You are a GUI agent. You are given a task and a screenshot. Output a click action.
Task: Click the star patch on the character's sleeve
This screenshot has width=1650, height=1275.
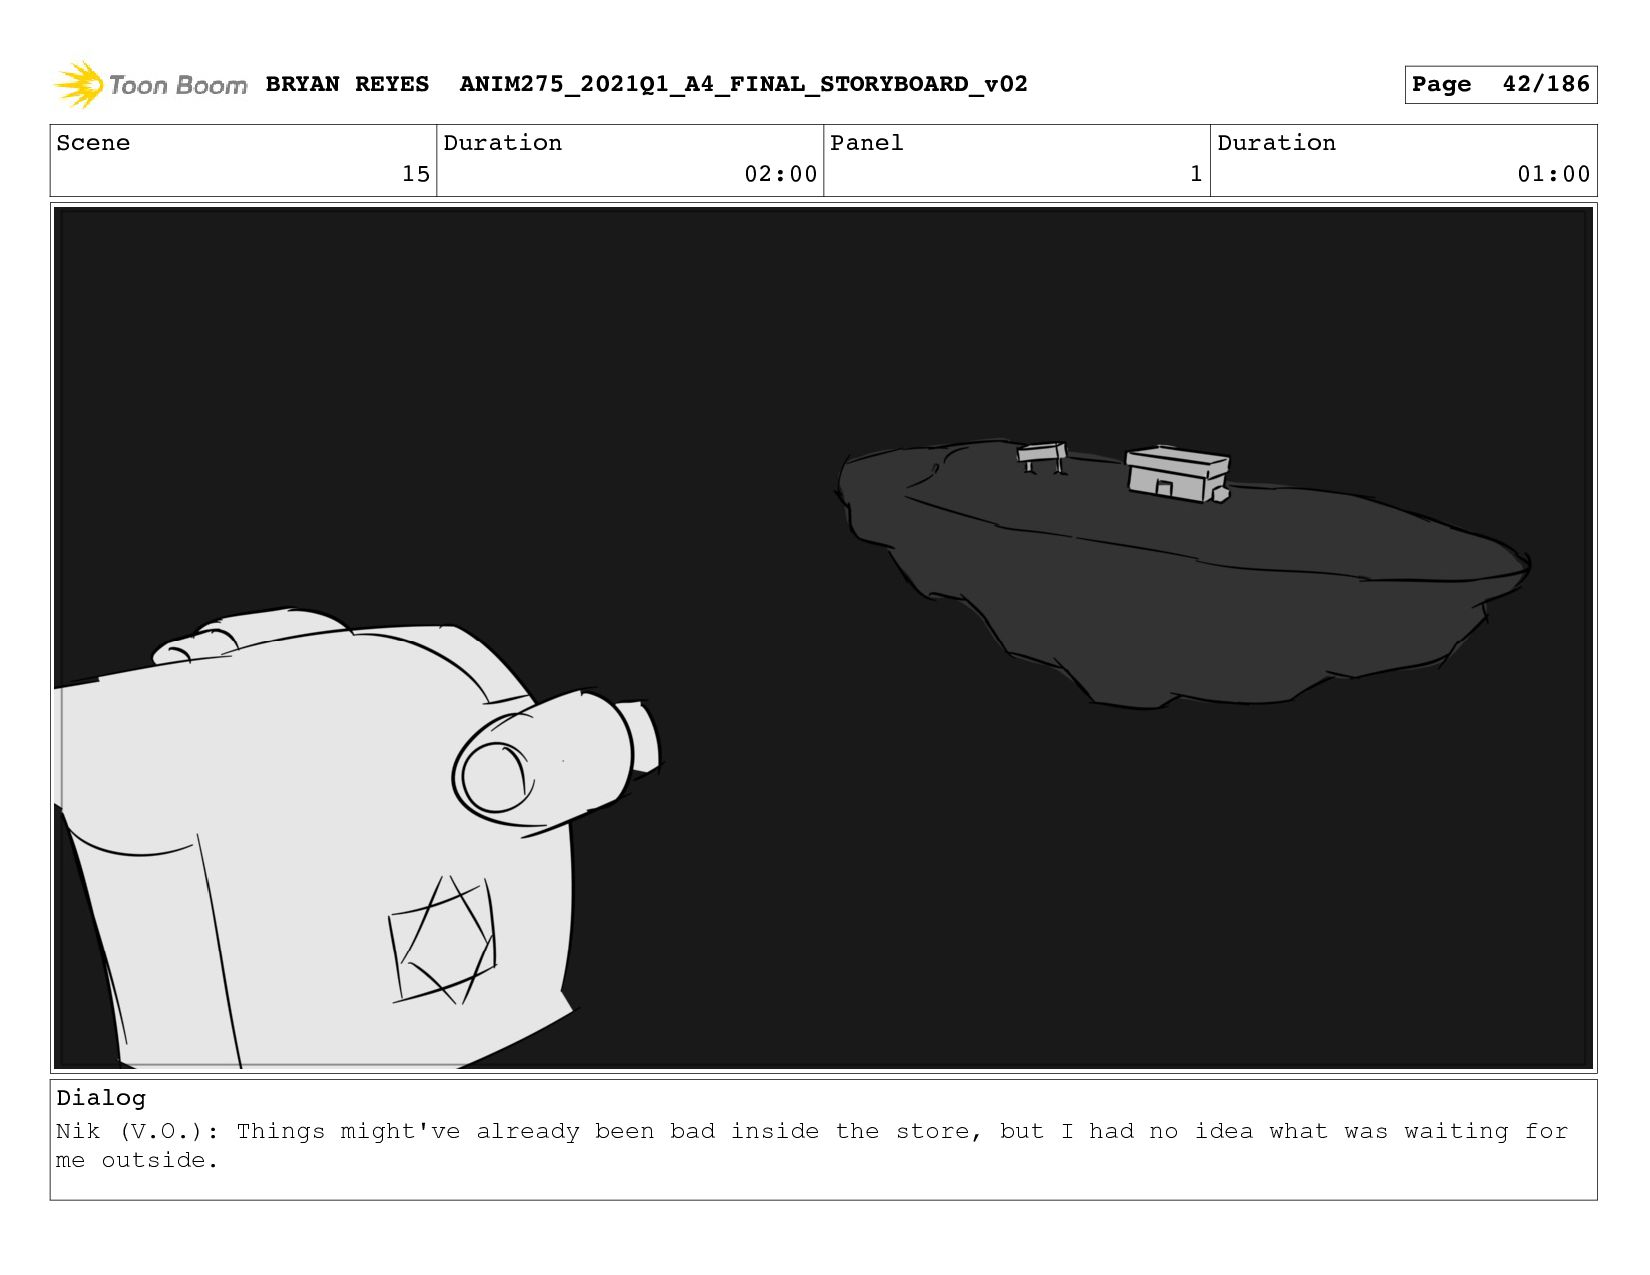tap(442, 940)
